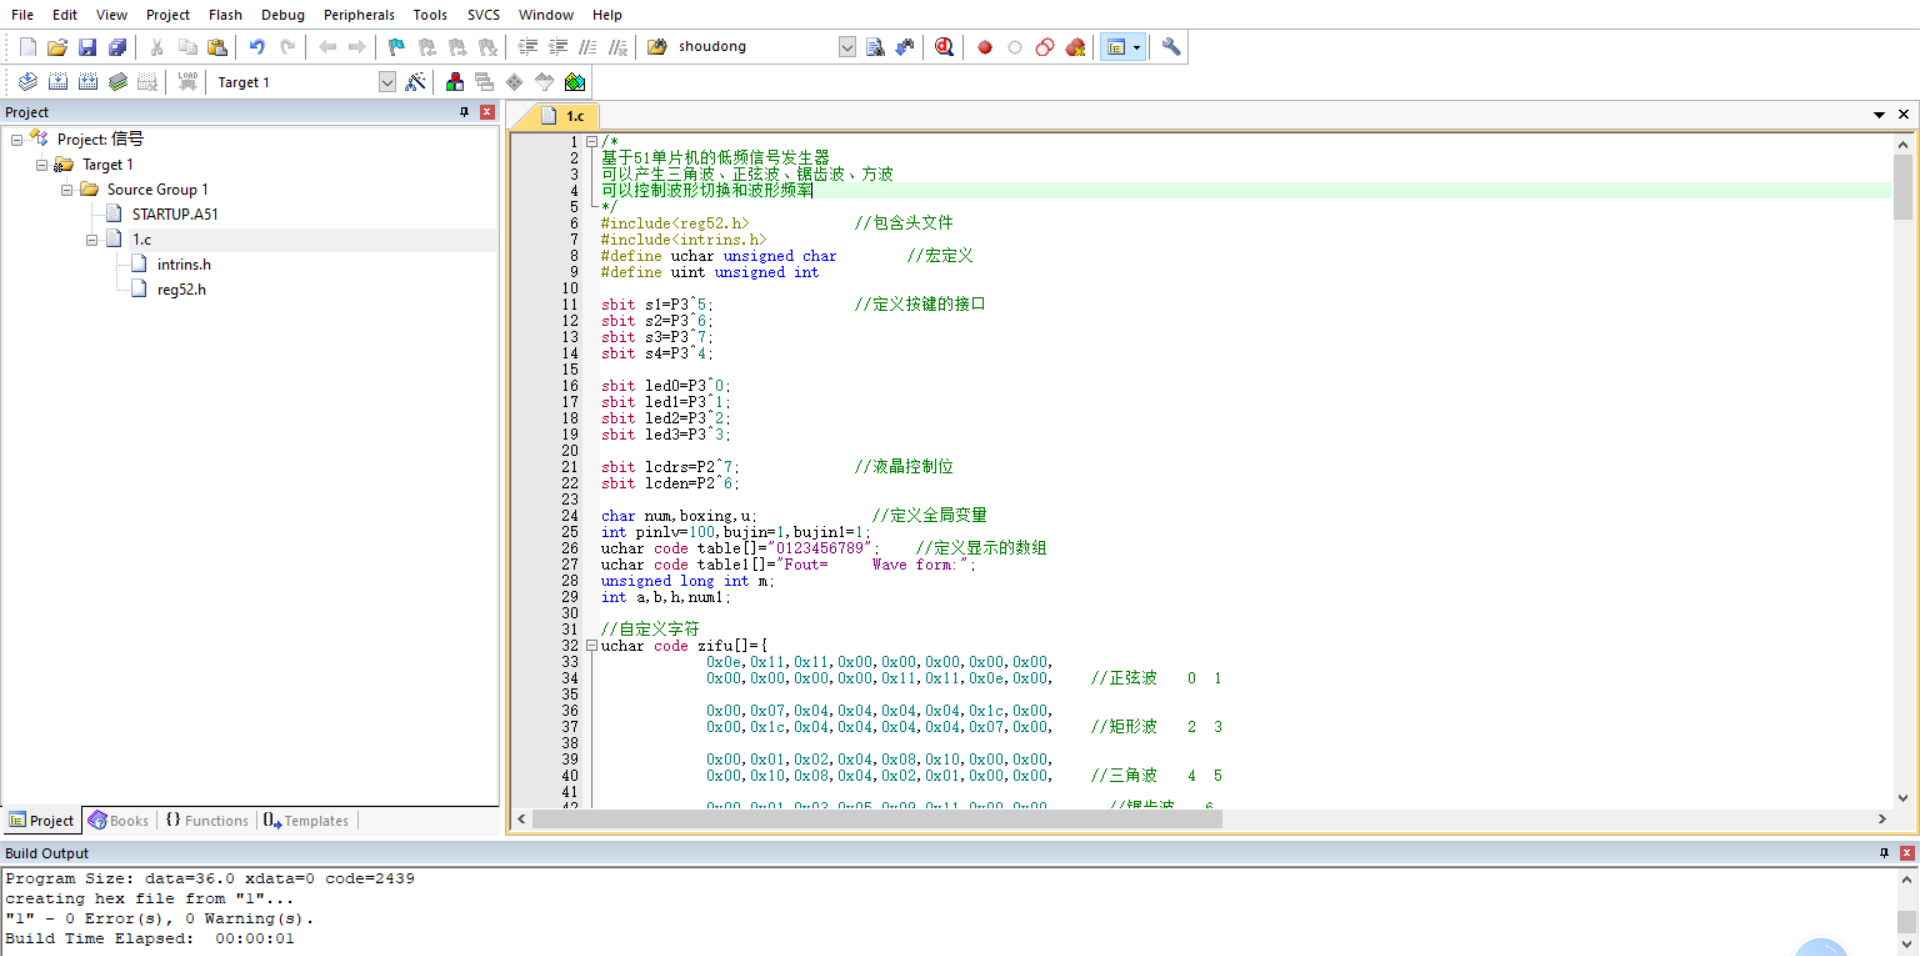Toggle bookmark with the blue flag icon
This screenshot has width=1920, height=956.
pyautogui.click(x=397, y=47)
